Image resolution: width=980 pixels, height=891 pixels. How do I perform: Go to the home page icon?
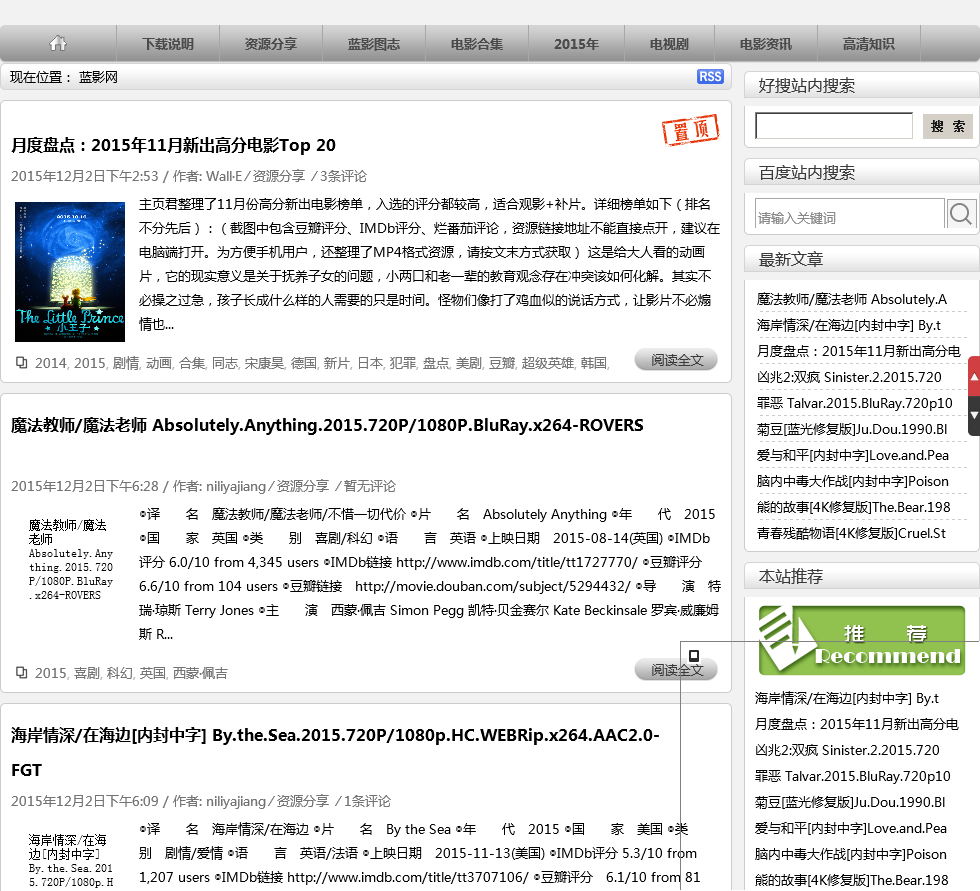coord(58,43)
